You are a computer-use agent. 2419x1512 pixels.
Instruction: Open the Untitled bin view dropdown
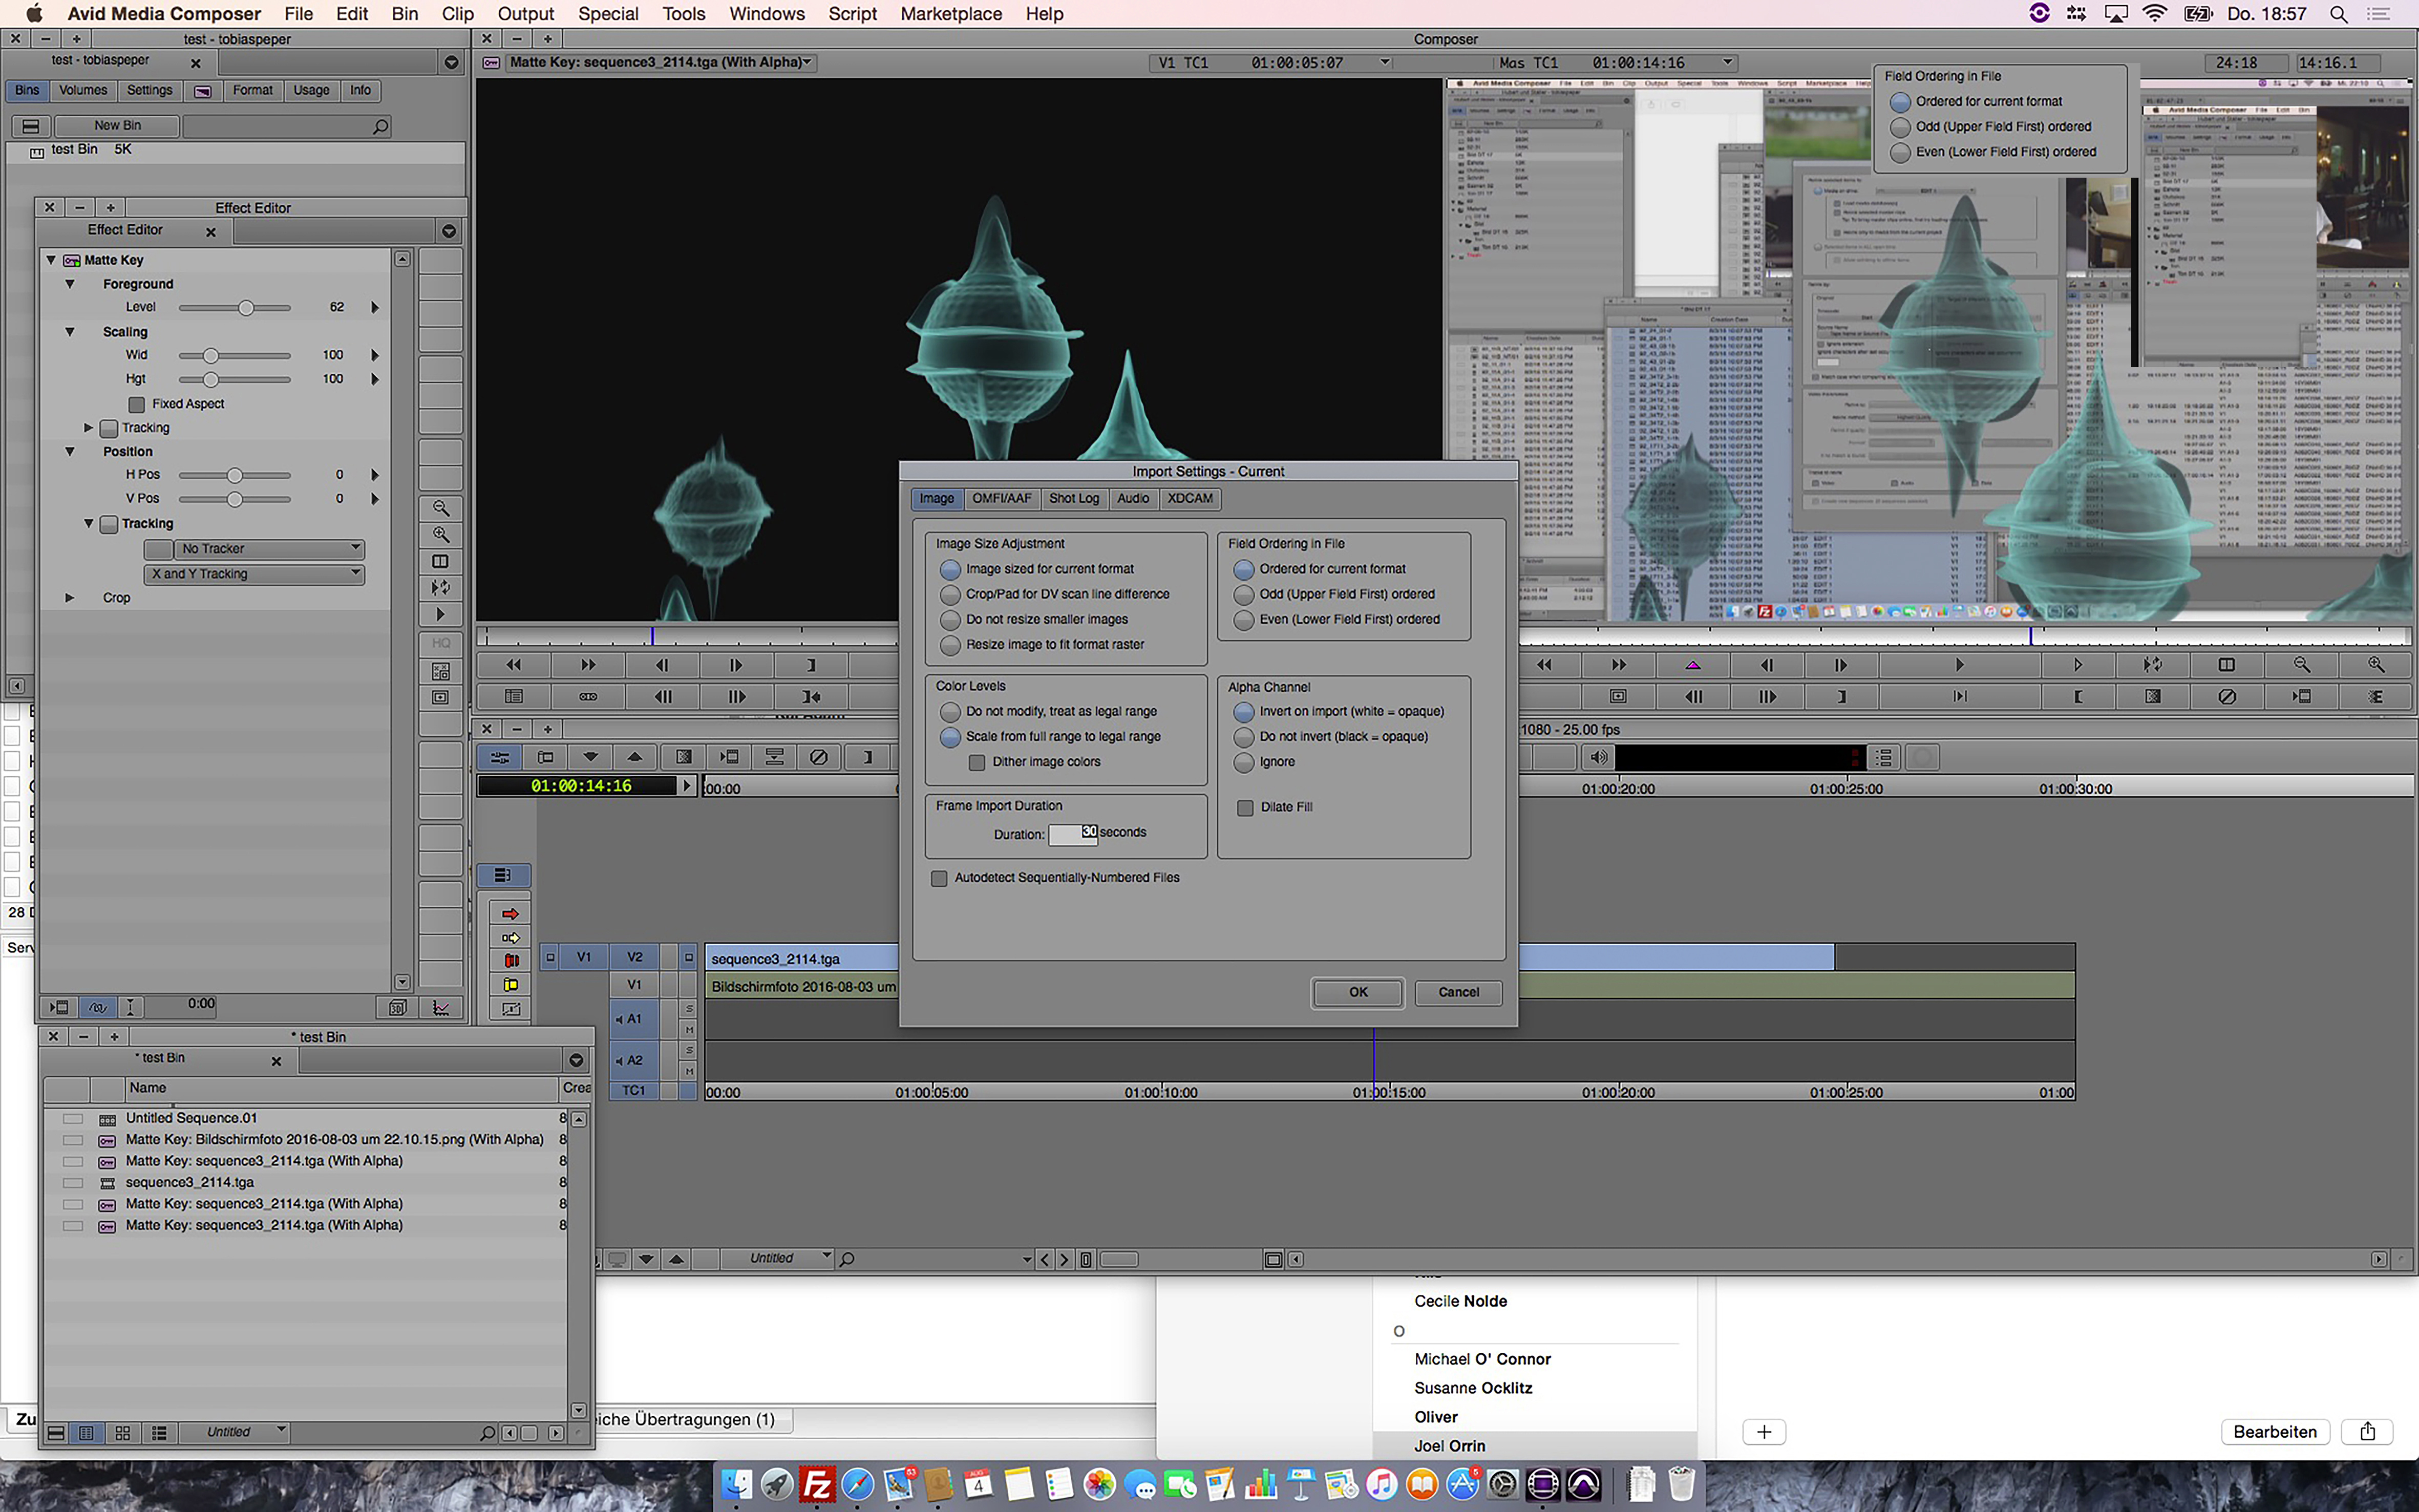[234, 1433]
